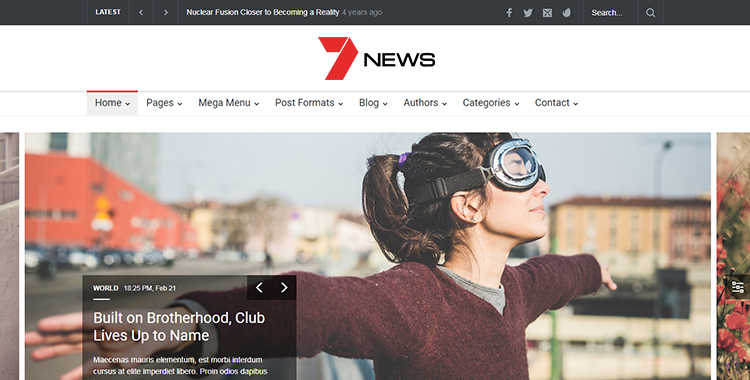The width and height of the screenshot is (750, 380).
Task: Open the settings sliders icon on right edge
Action: pos(739,287)
